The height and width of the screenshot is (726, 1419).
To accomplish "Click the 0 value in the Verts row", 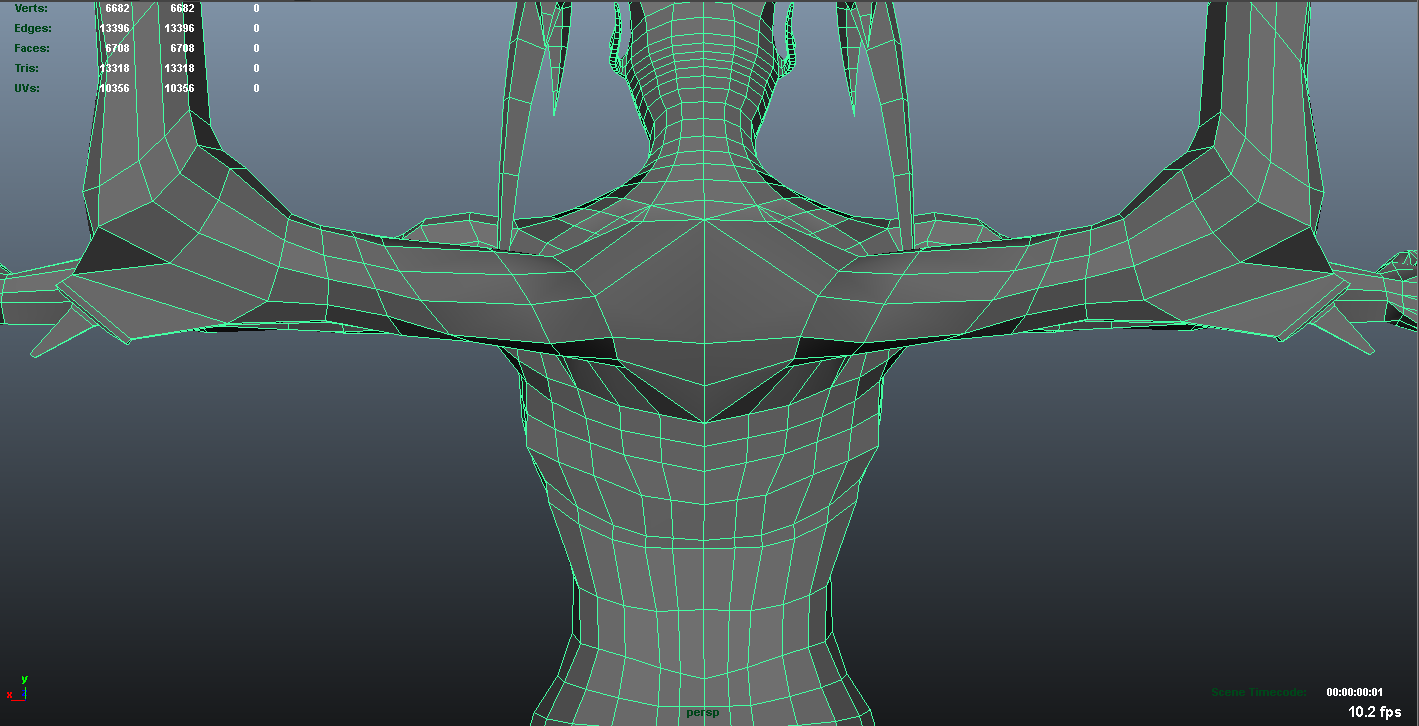I will tap(256, 8).
